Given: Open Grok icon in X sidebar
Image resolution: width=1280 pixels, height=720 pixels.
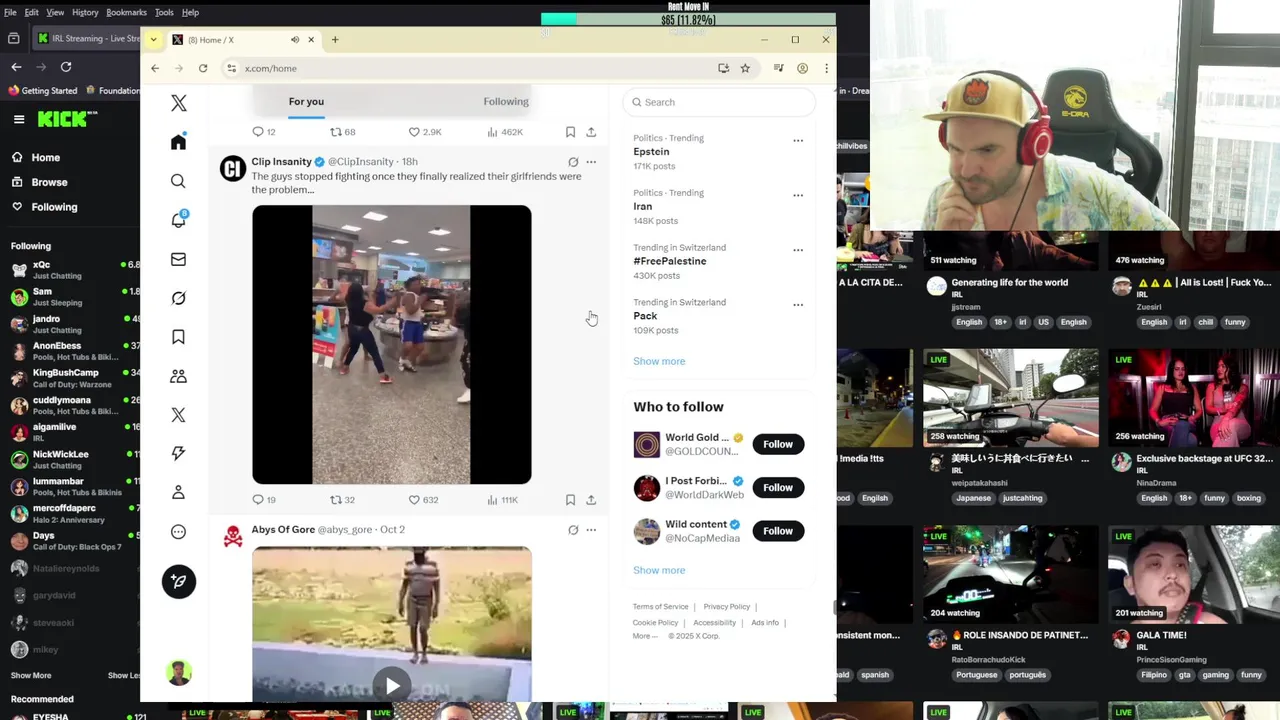Looking at the screenshot, I should coord(178,298).
